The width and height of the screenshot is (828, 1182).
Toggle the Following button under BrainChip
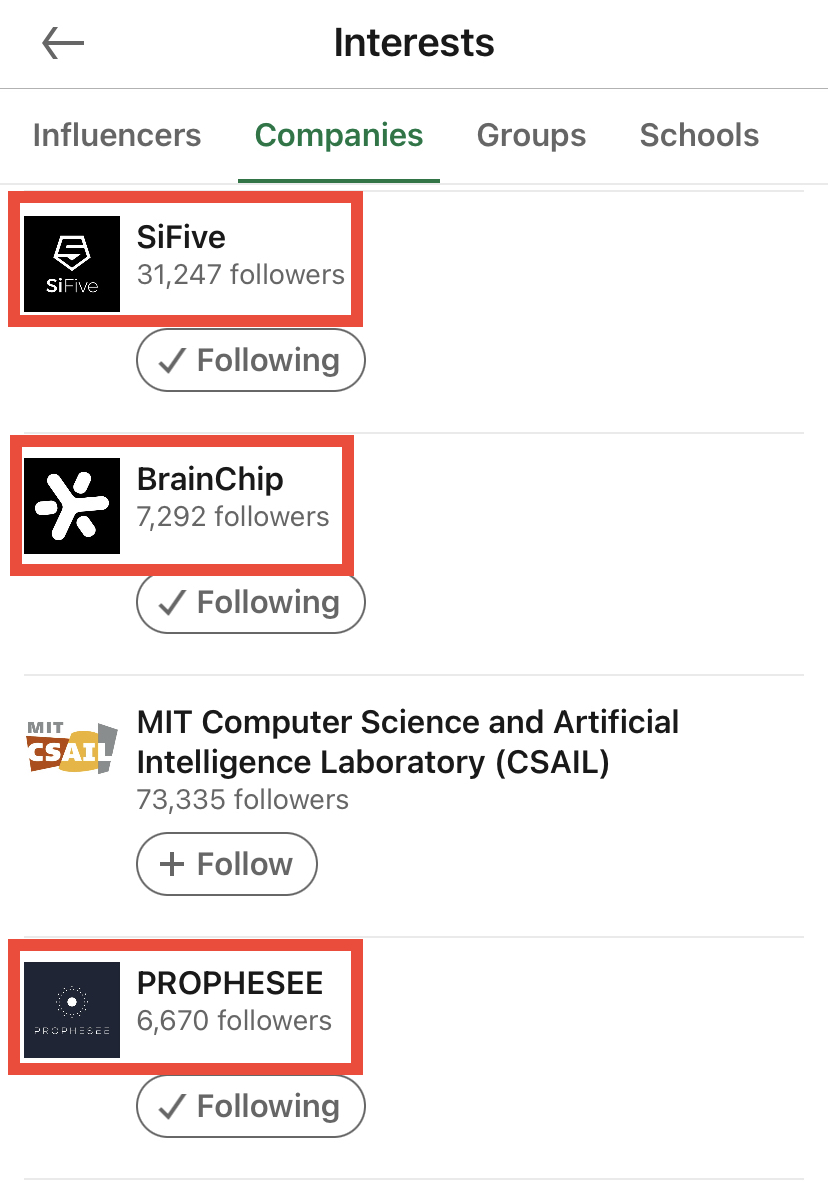[x=251, y=602]
